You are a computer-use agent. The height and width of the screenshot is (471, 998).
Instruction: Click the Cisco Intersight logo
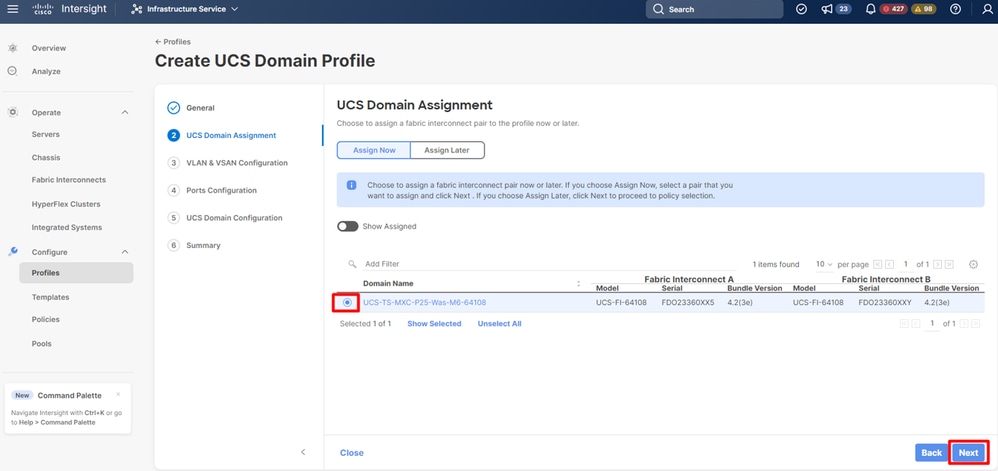[x=69, y=9]
